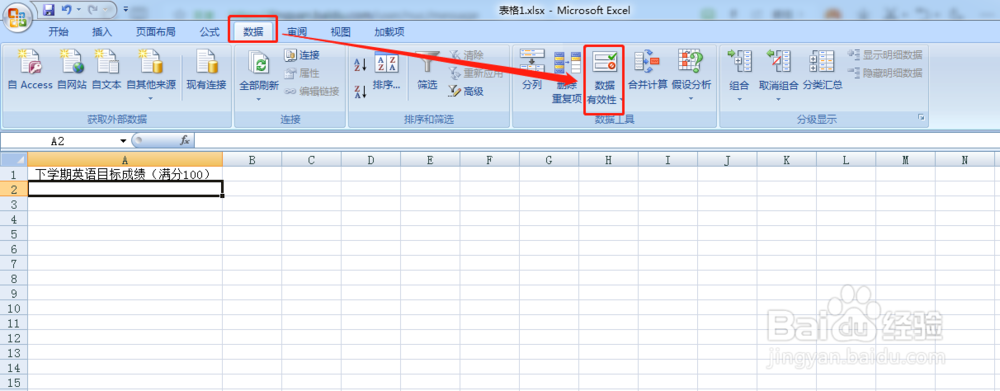Toggle the 筛选 filter
This screenshot has width=1000, height=391.
[427, 71]
